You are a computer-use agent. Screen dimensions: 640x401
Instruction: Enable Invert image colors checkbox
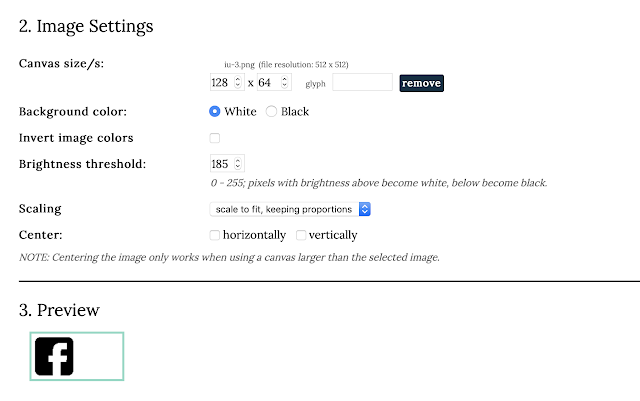click(x=215, y=138)
